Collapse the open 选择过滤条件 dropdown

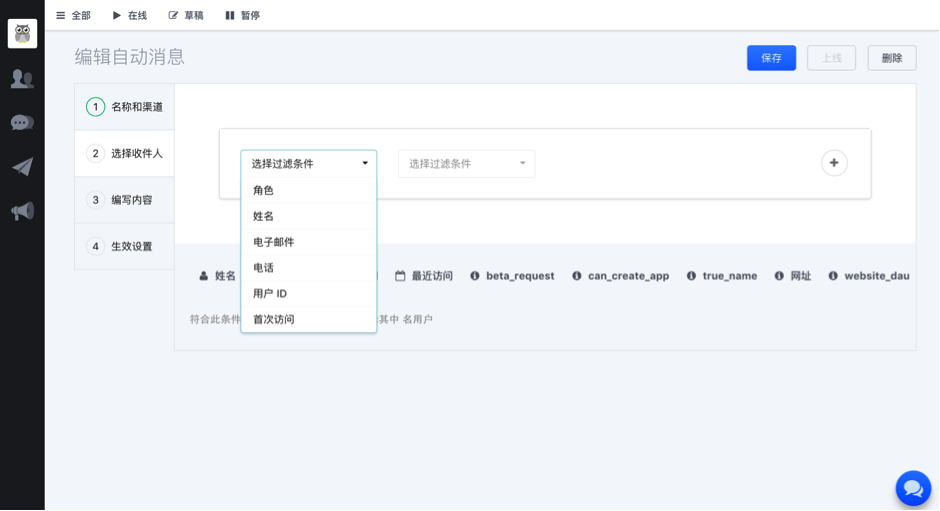pos(308,163)
